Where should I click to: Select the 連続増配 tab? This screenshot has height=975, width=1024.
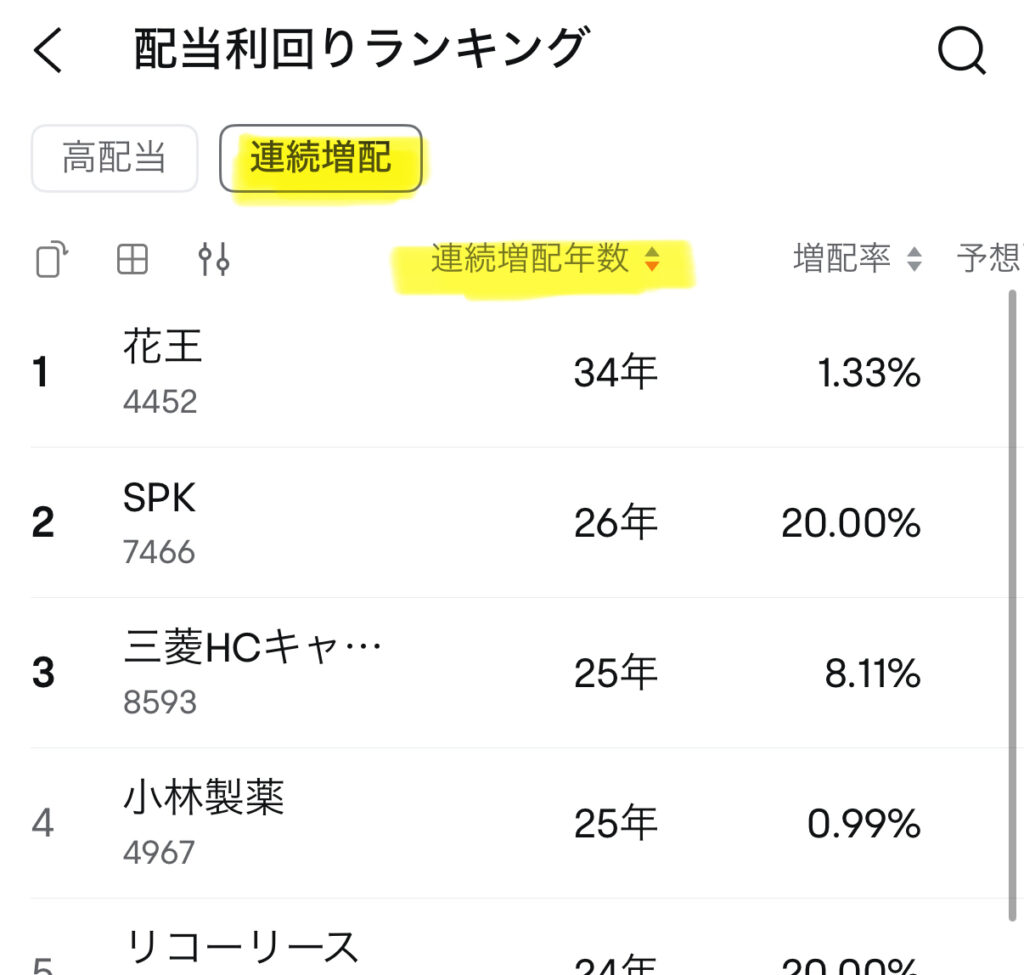(320, 158)
